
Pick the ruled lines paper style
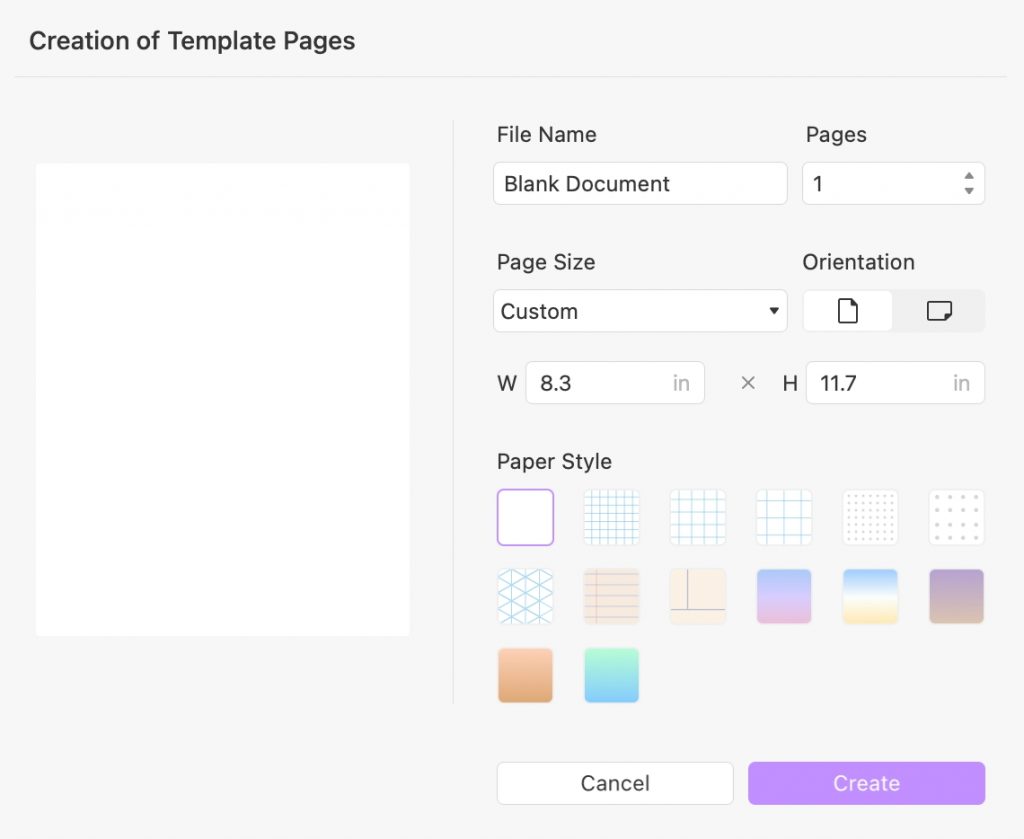611,596
